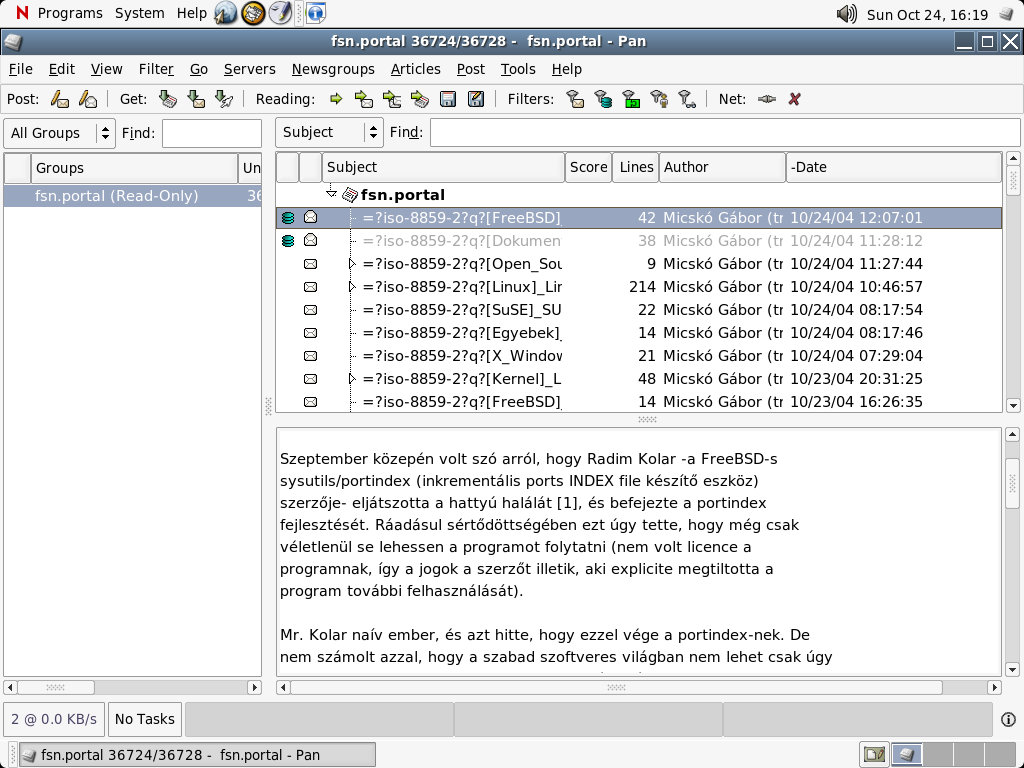Click Pan taskbar button in bottom panel

[197, 755]
